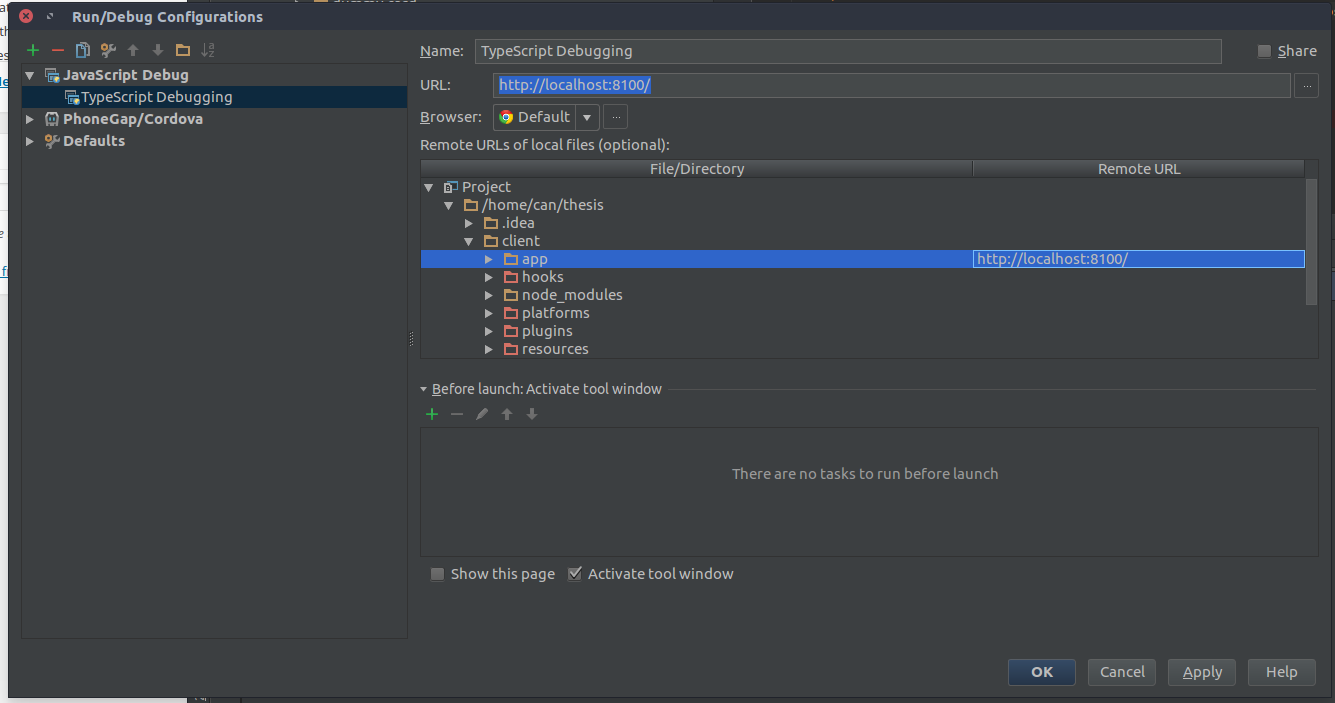Select the /home/can/thesis label
Image resolution: width=1335 pixels, height=703 pixels.
click(x=543, y=205)
